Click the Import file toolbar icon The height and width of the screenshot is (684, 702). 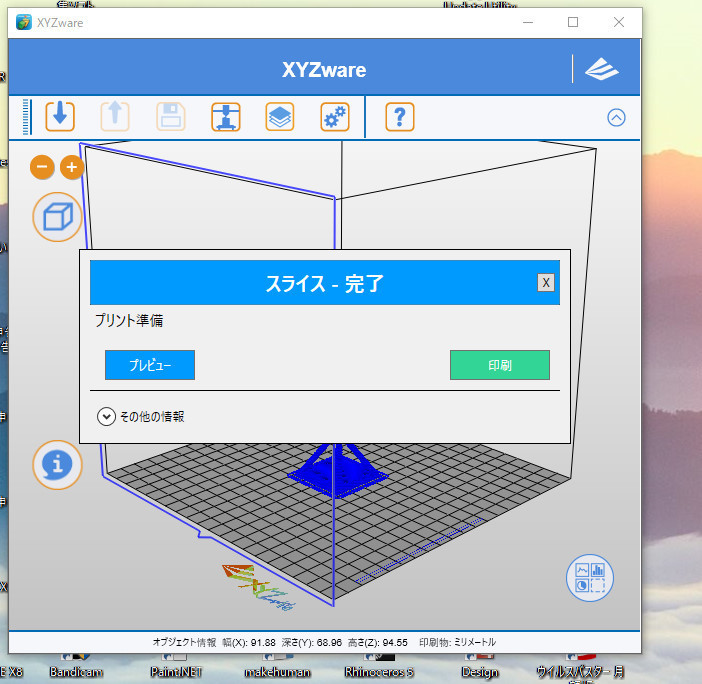(60, 116)
